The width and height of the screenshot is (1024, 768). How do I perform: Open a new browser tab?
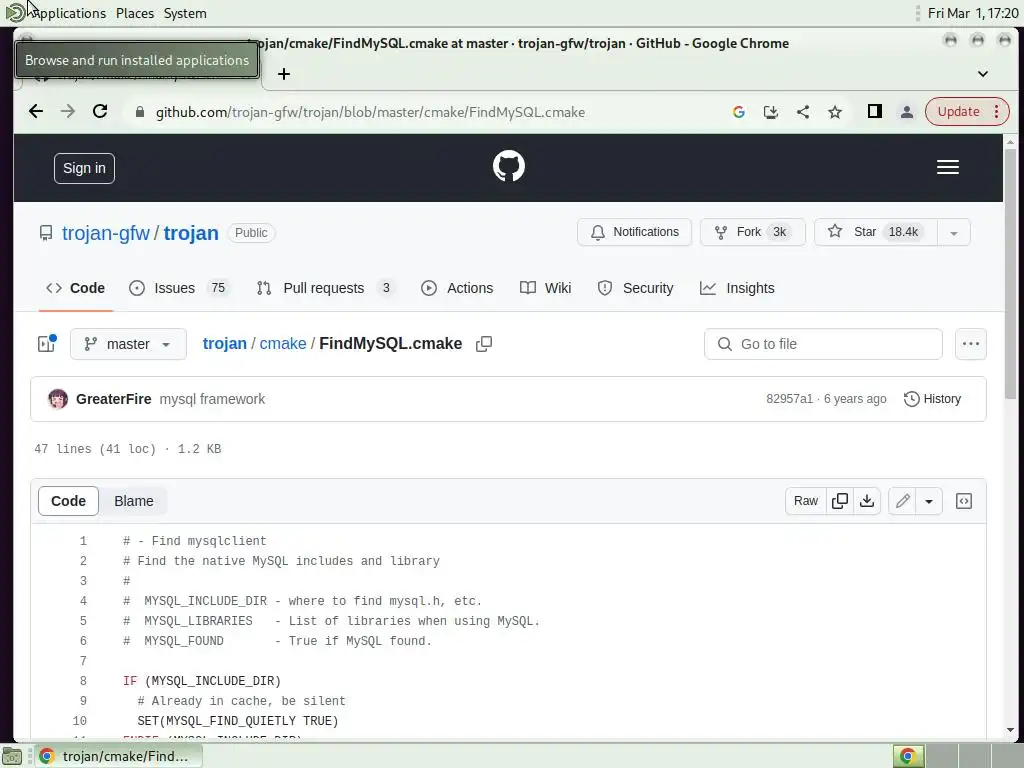[x=283, y=74]
